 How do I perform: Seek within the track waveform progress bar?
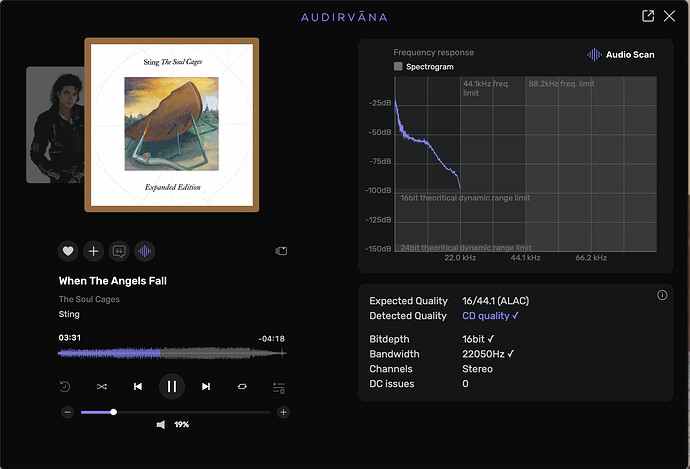coord(172,353)
